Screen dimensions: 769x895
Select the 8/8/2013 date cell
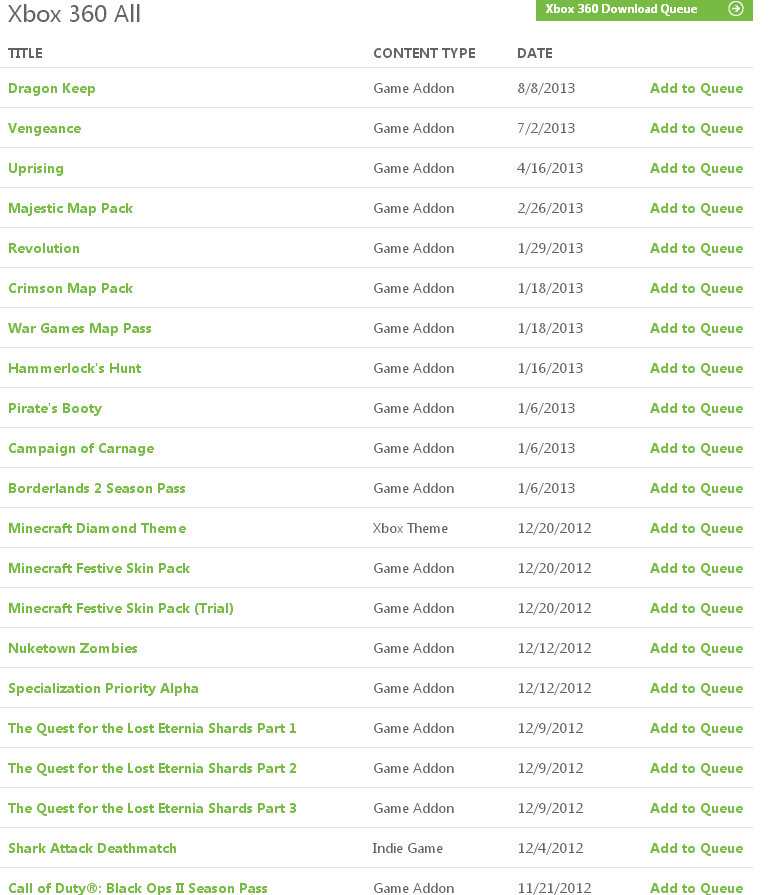coord(546,88)
